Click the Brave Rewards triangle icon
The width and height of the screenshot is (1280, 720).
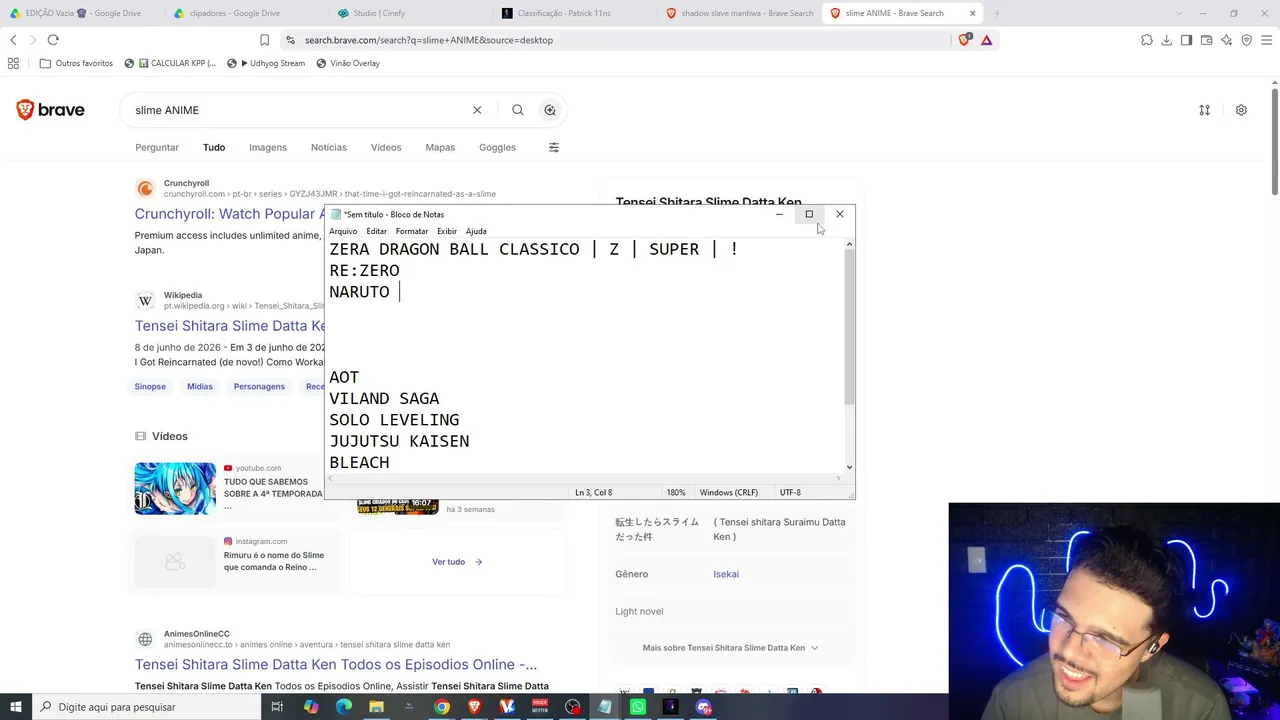[x=986, y=40]
